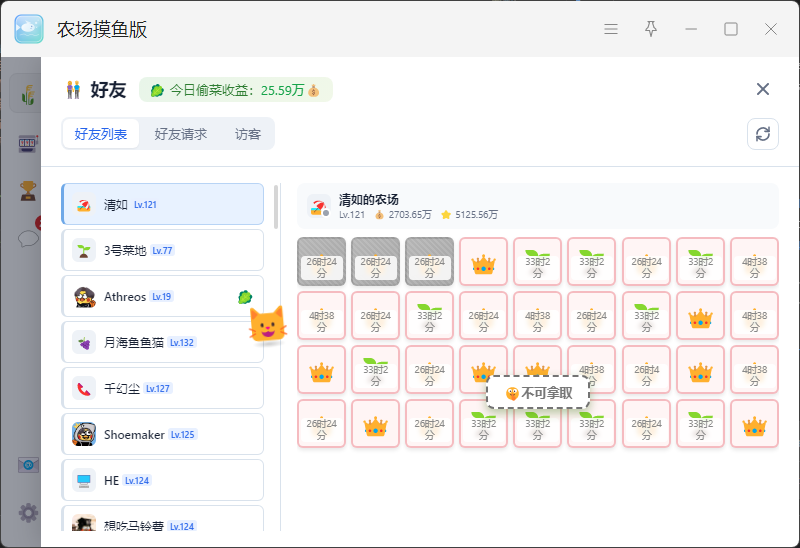Screen dimensions: 800x548
Task: Select friend Shoemaker Lv.125
Action: (x=163, y=434)
